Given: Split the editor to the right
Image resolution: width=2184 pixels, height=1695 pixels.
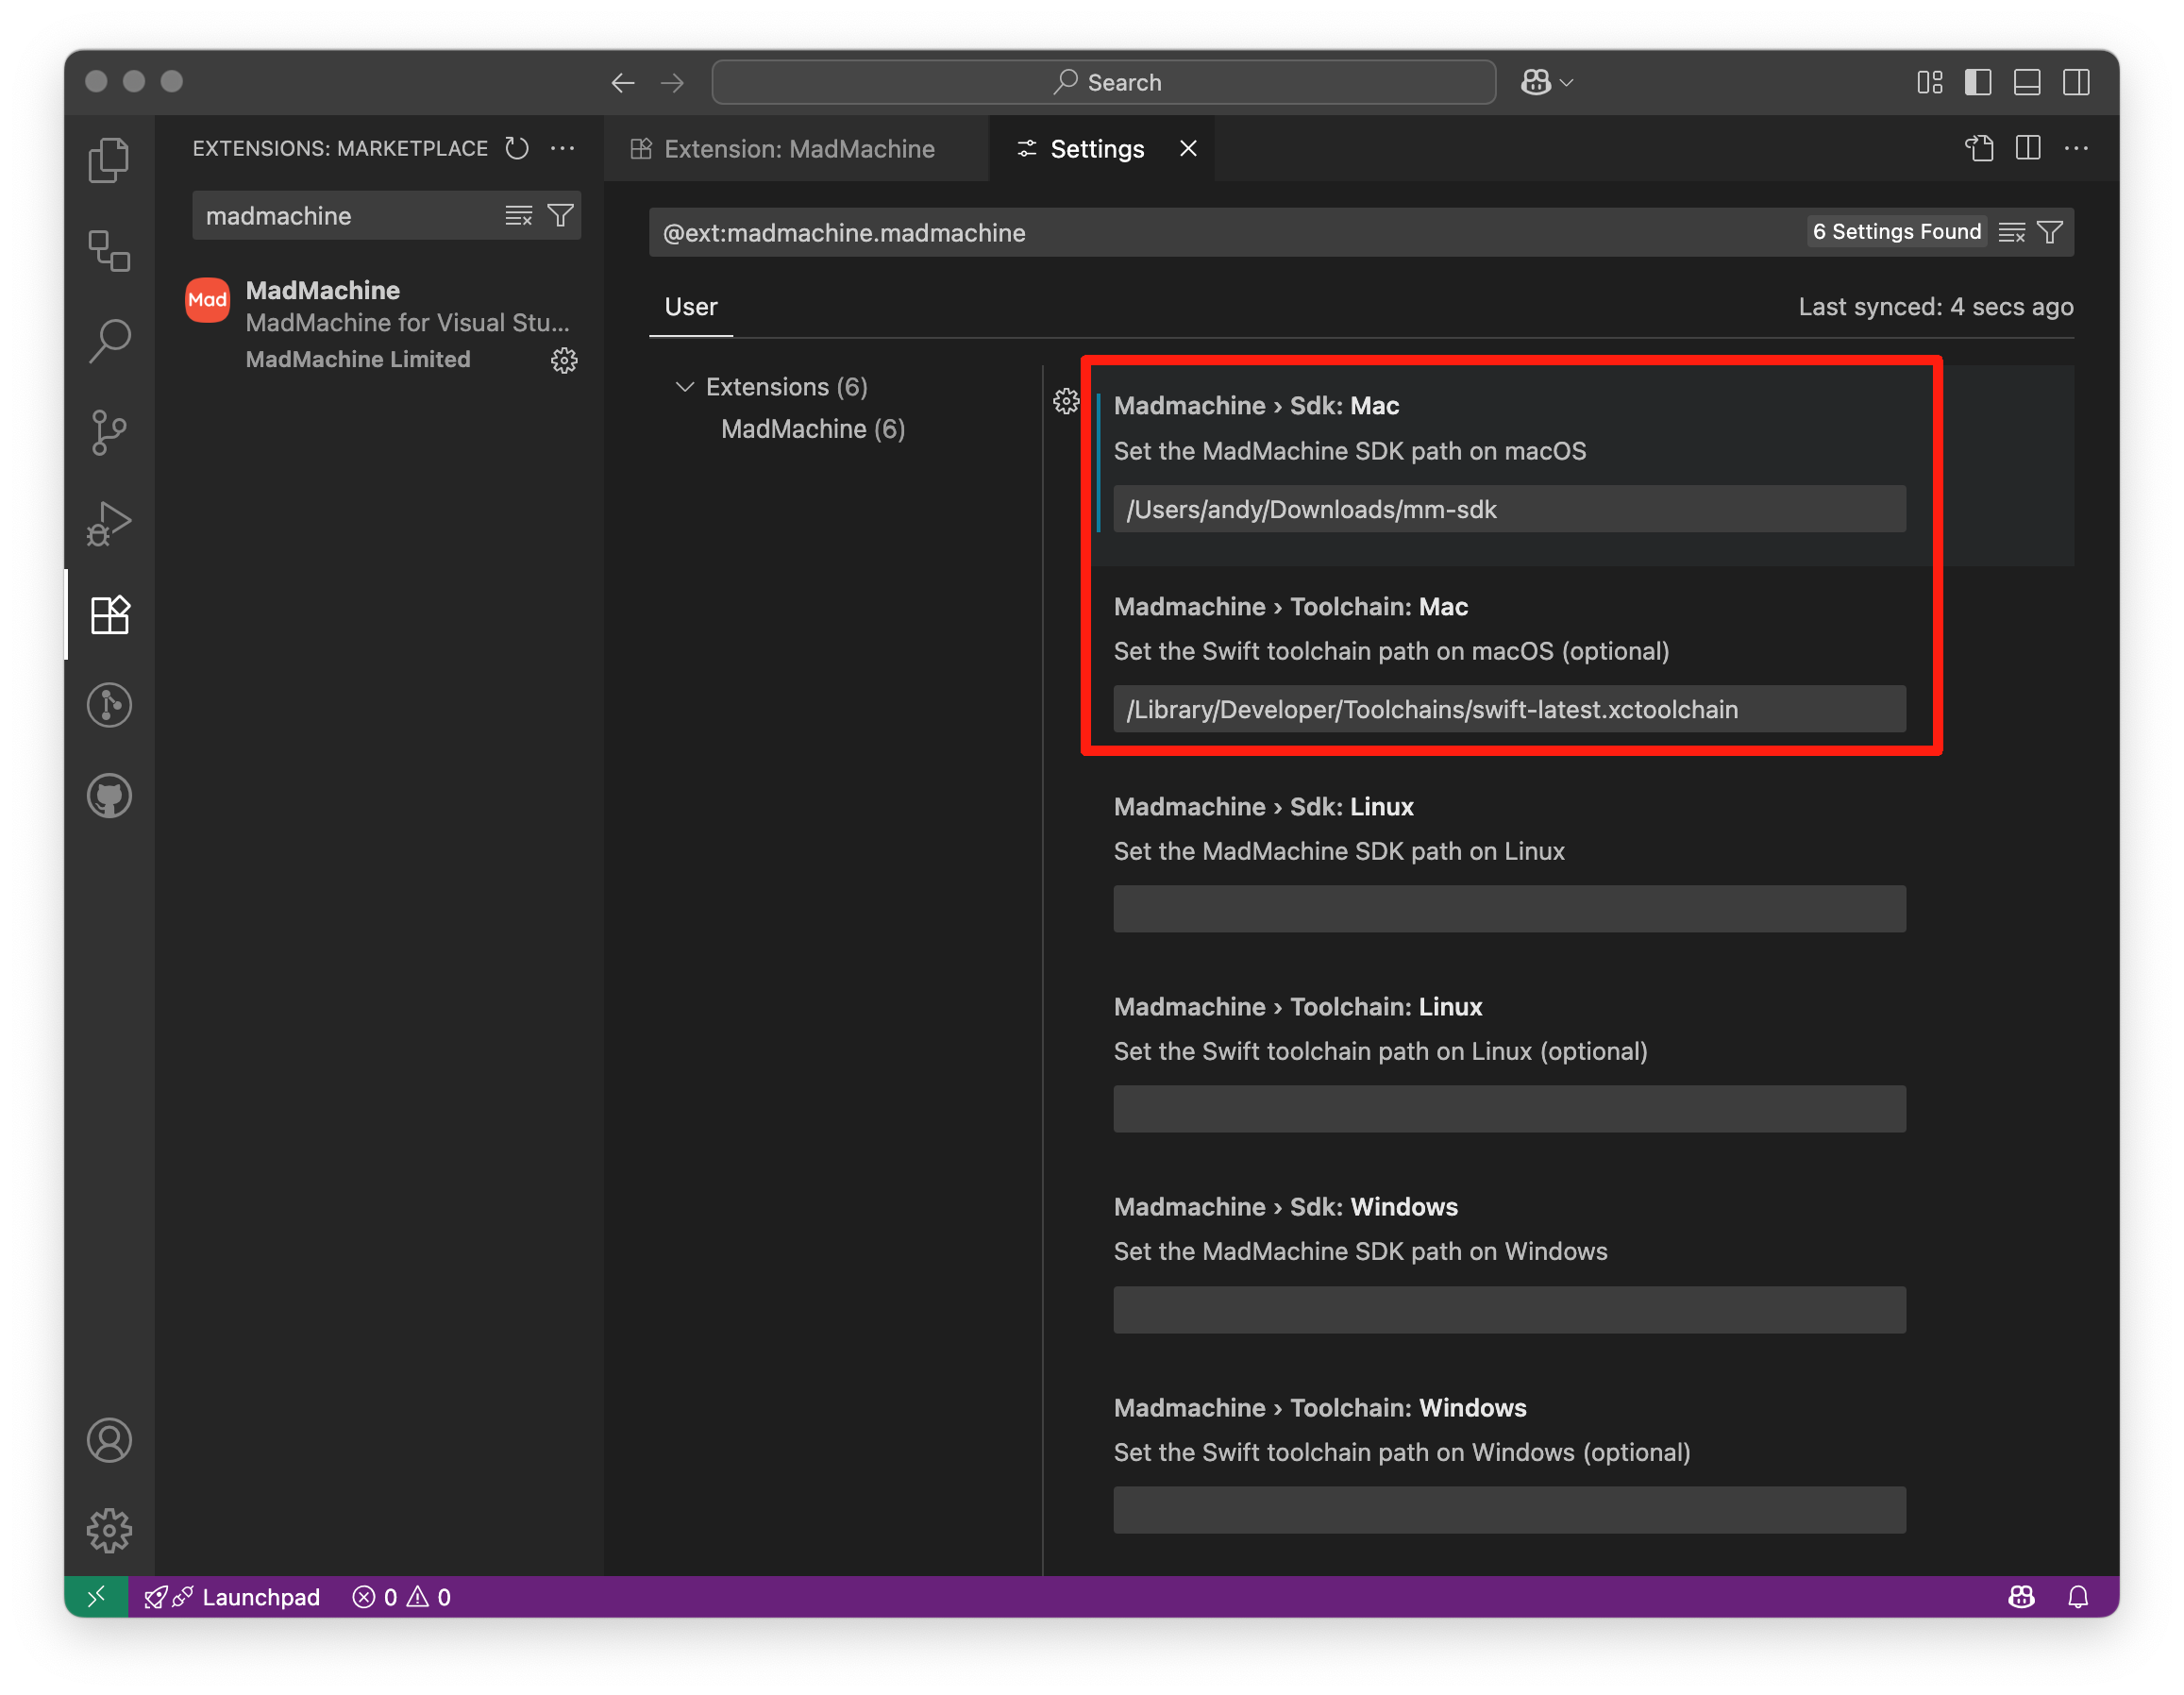Looking at the screenshot, I should click(2028, 148).
